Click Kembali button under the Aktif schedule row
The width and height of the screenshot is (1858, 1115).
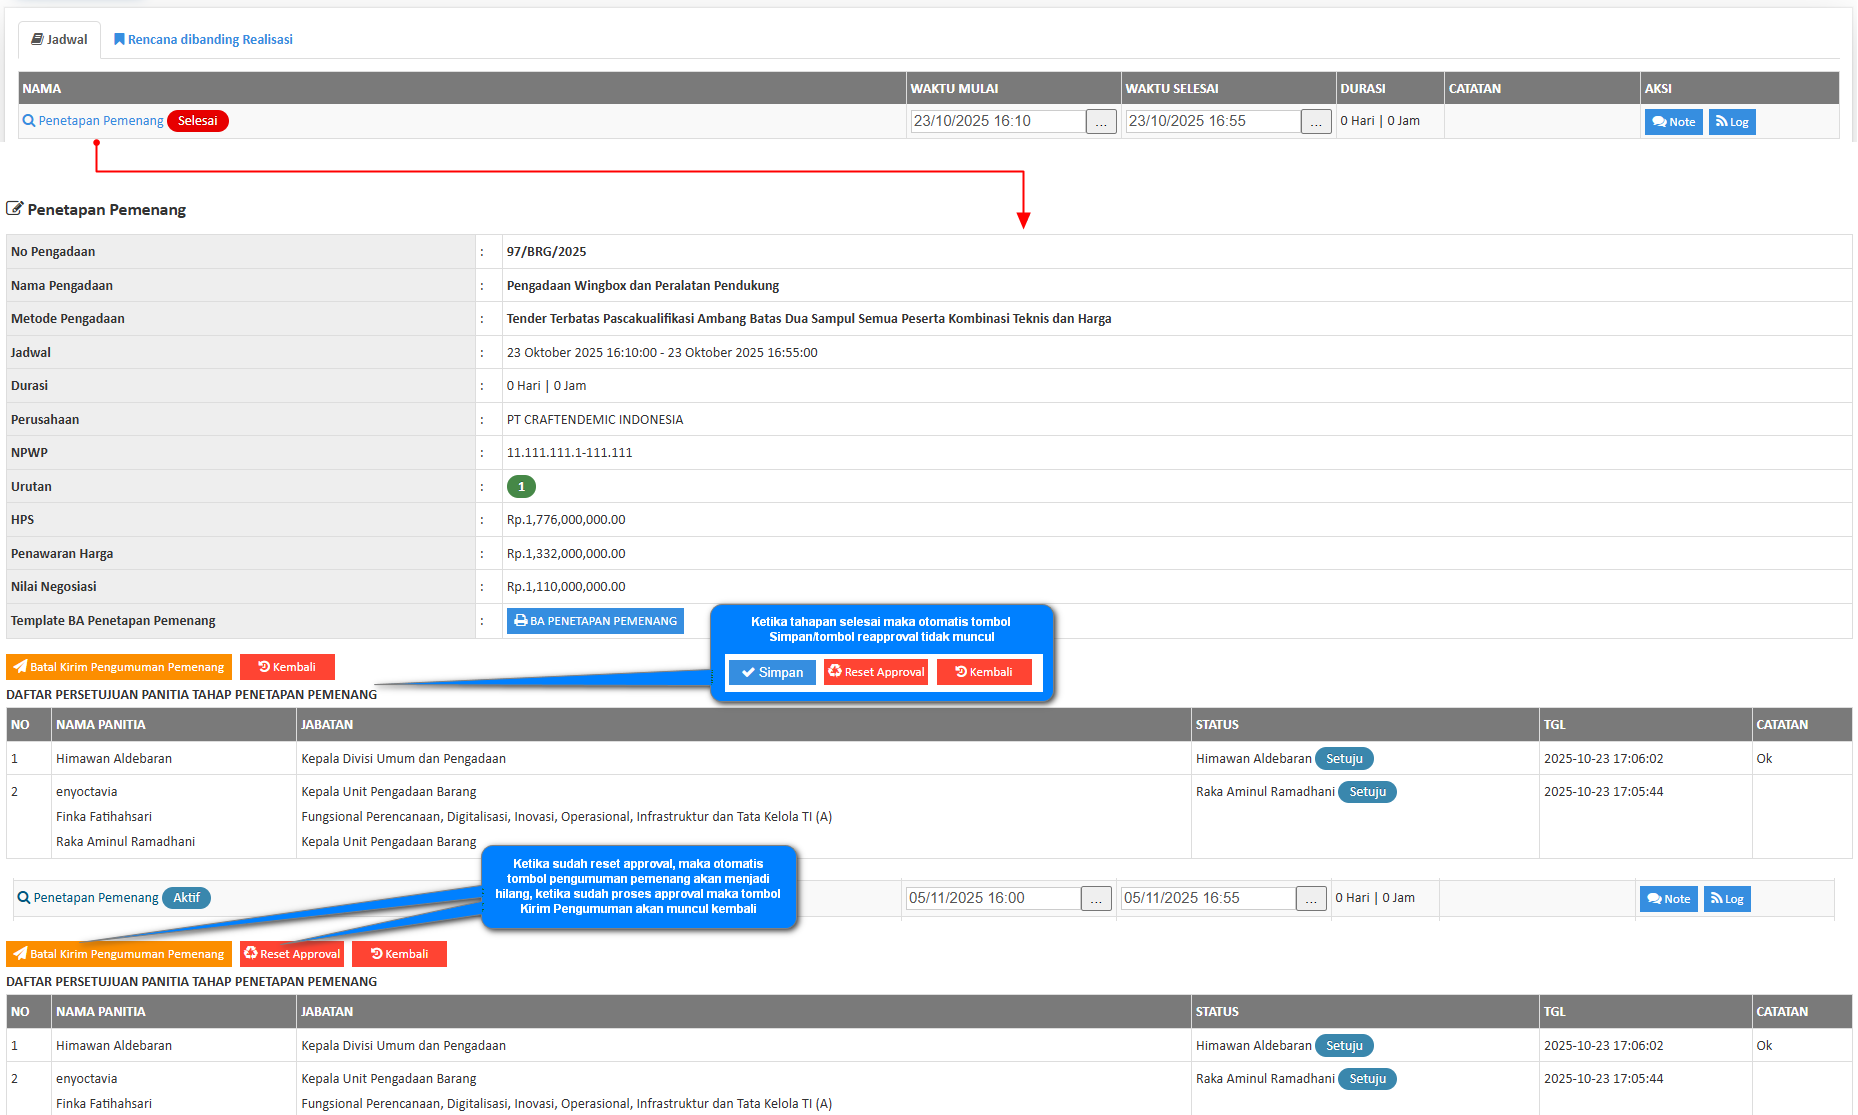pos(399,954)
